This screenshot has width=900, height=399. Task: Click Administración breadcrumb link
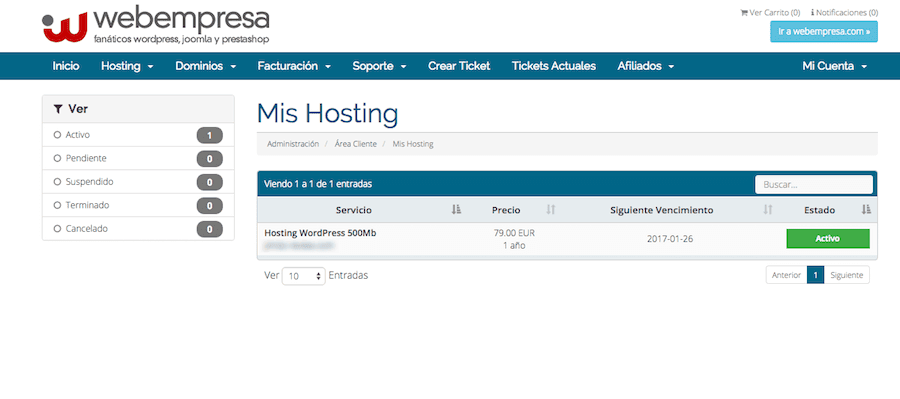[293, 144]
